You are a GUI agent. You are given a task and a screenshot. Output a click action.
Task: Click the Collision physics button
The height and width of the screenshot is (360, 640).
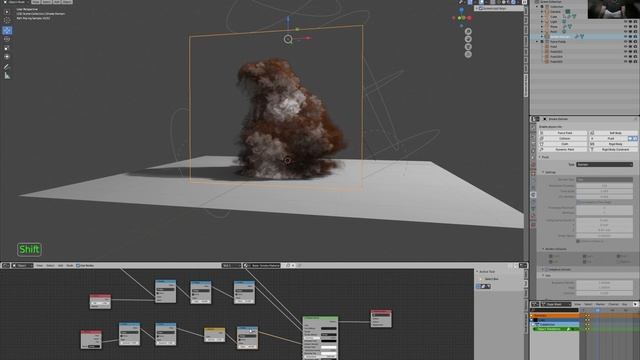tap(563, 138)
